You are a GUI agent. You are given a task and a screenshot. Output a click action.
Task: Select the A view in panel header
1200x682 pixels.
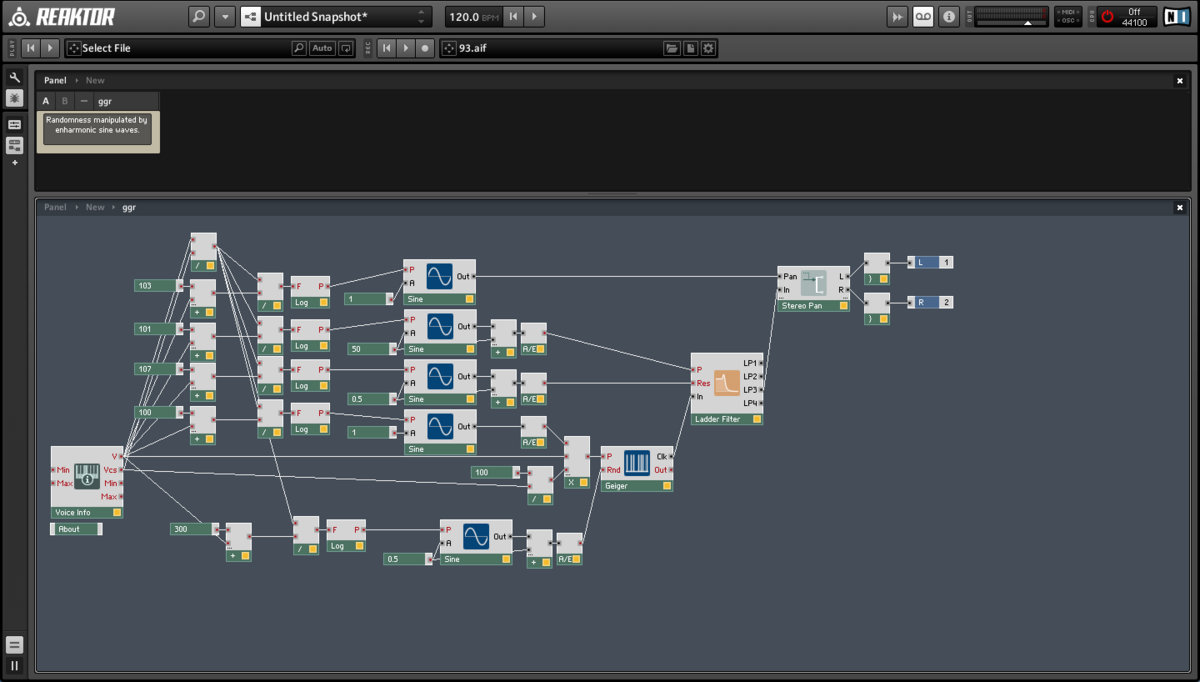coord(46,101)
